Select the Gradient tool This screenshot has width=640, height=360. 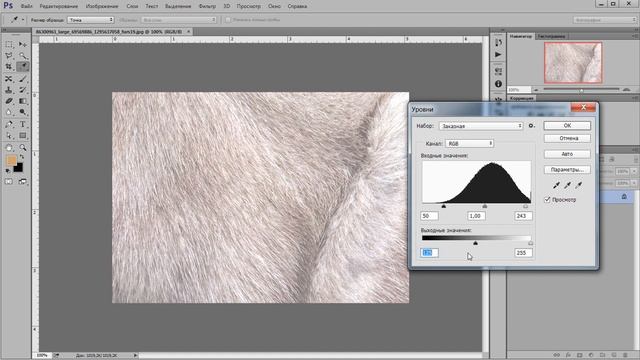pos(22,101)
